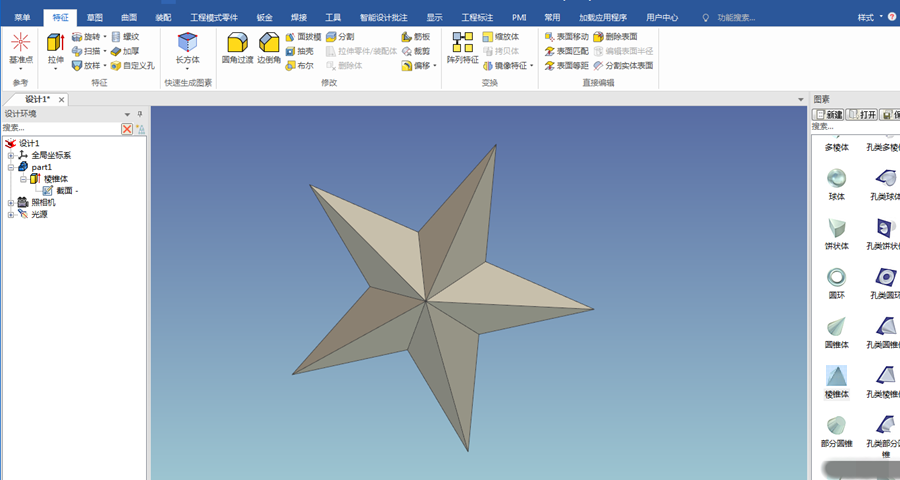Select the 抽壳 shell tool
Image resolution: width=900 pixels, height=480 pixels.
point(300,51)
